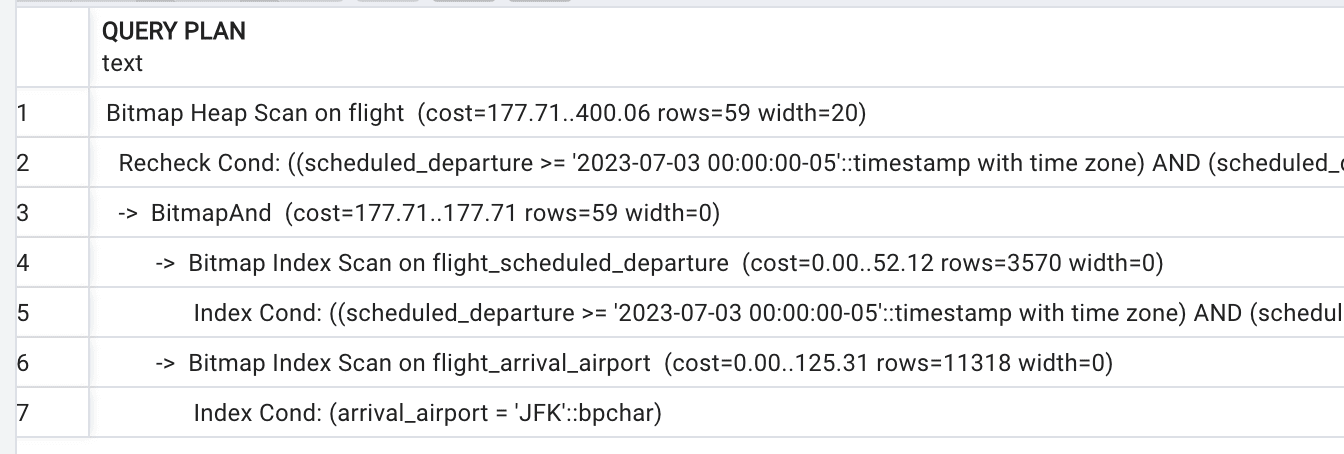Viewport: 1344px width, 454px height.
Task: Select row number 2 in the grid
Action: click(x=23, y=163)
